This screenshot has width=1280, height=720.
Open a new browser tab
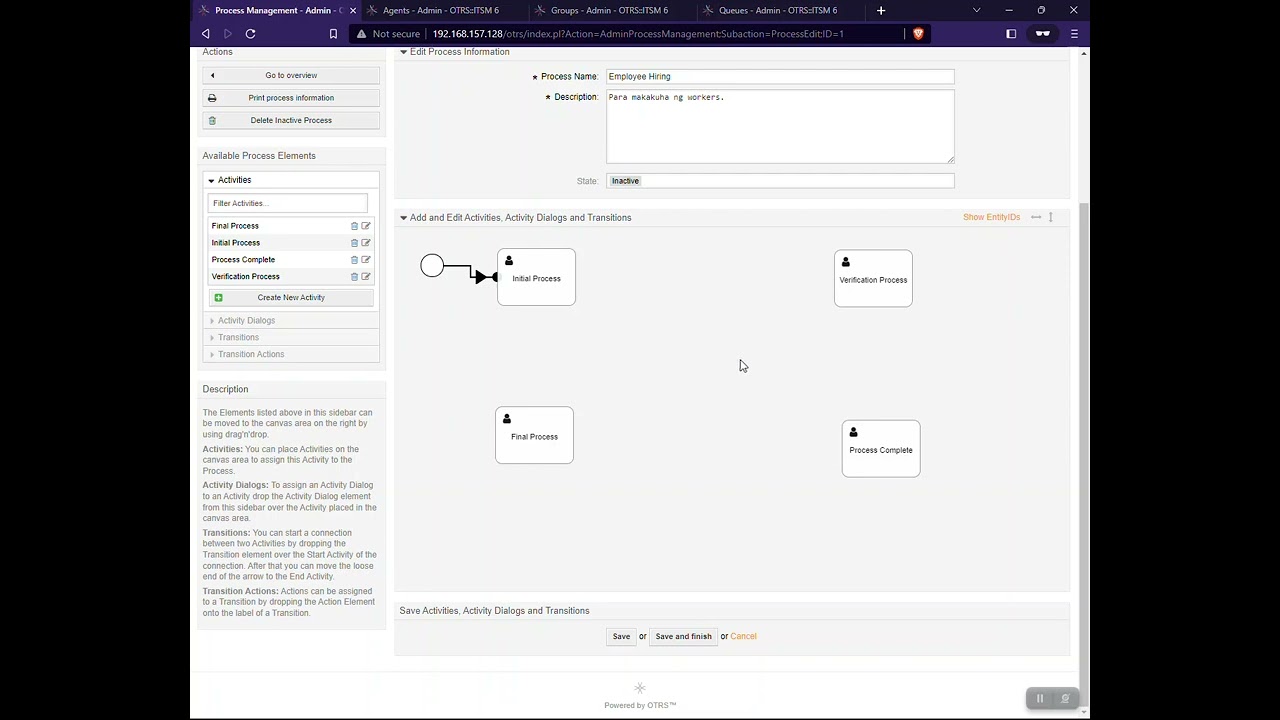881,10
